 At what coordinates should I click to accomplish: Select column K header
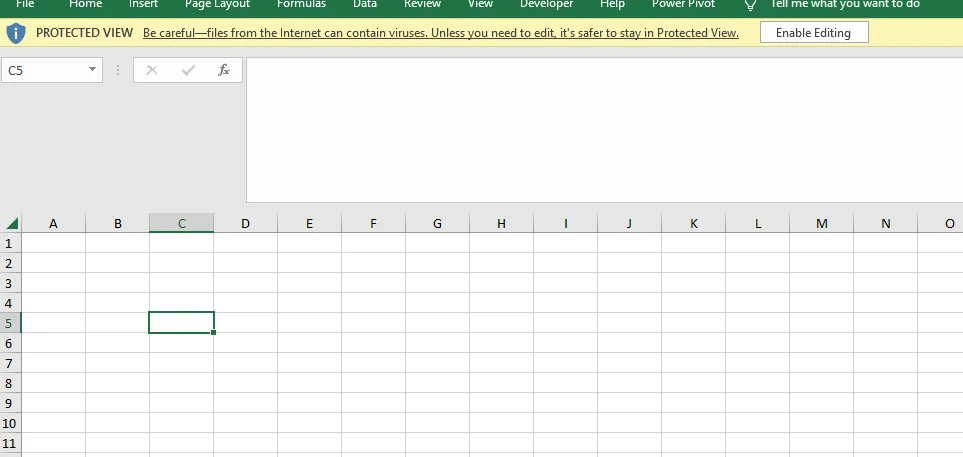[693, 224]
